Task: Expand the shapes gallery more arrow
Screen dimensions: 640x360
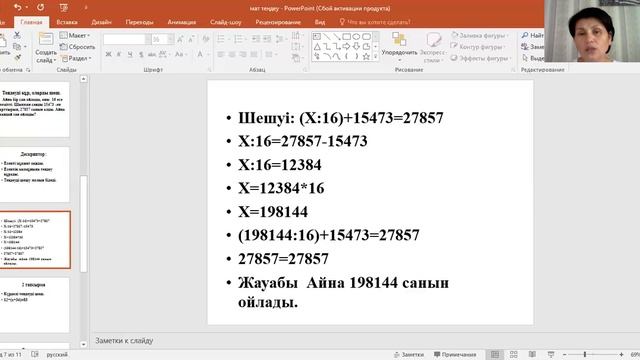Action: [x=376, y=57]
